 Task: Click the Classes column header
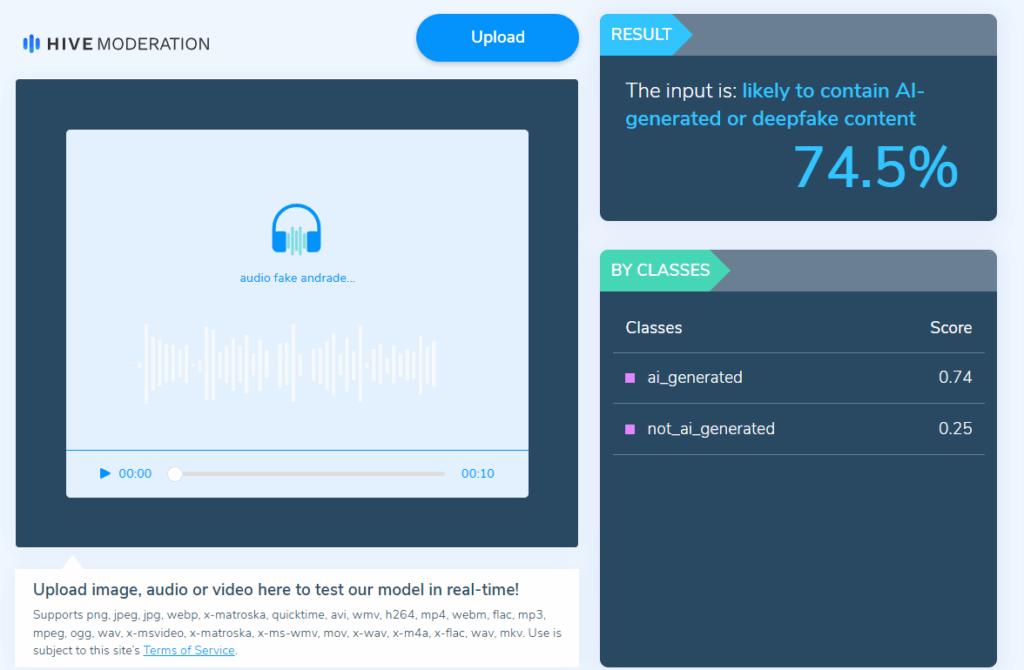(654, 328)
